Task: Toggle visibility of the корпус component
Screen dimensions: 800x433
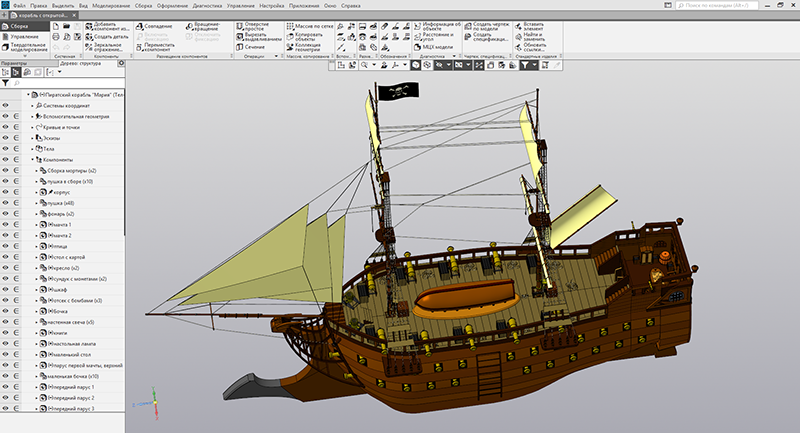Action: click(x=6, y=192)
